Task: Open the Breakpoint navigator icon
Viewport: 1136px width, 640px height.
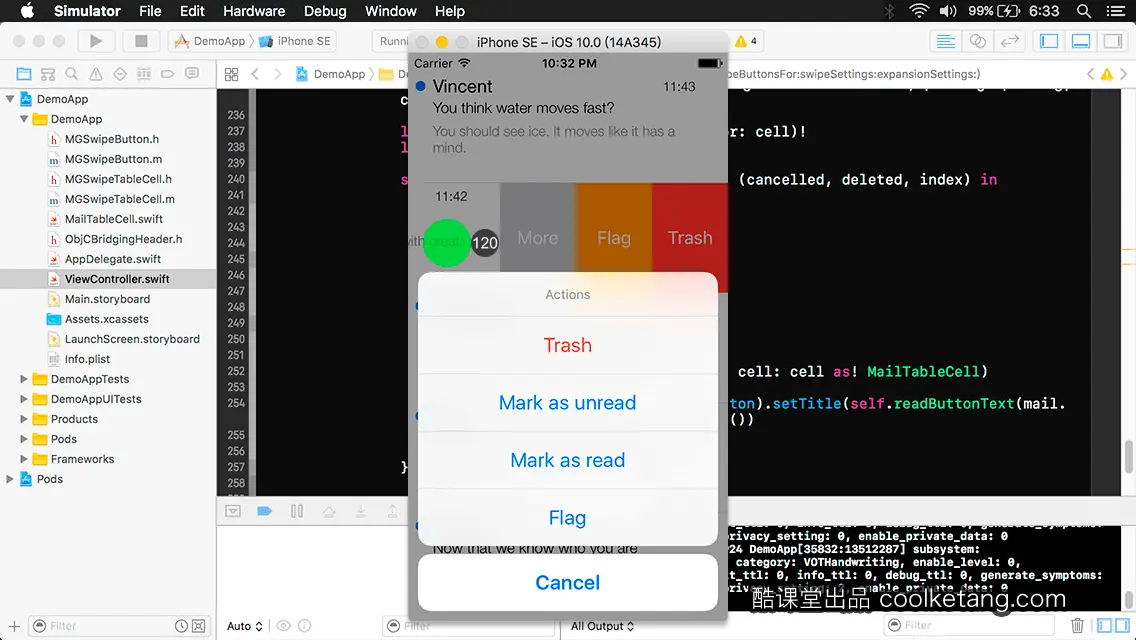Action: (x=168, y=74)
